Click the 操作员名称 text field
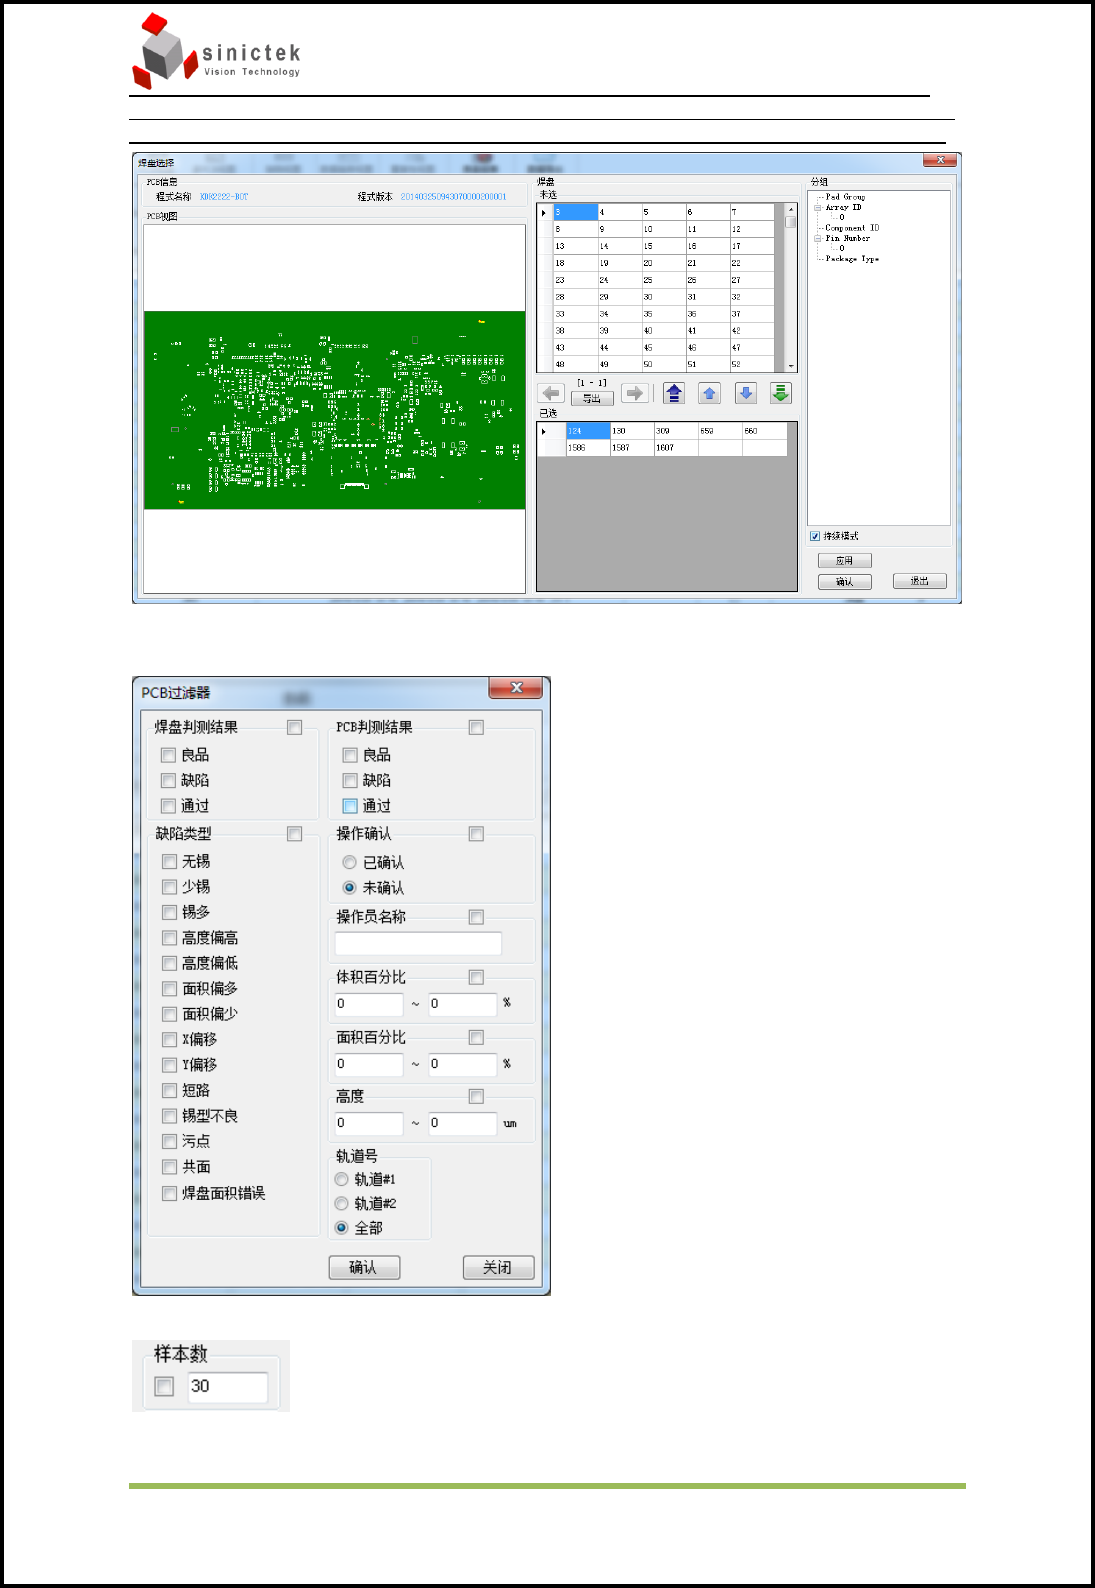This screenshot has width=1095, height=1588. [418, 943]
